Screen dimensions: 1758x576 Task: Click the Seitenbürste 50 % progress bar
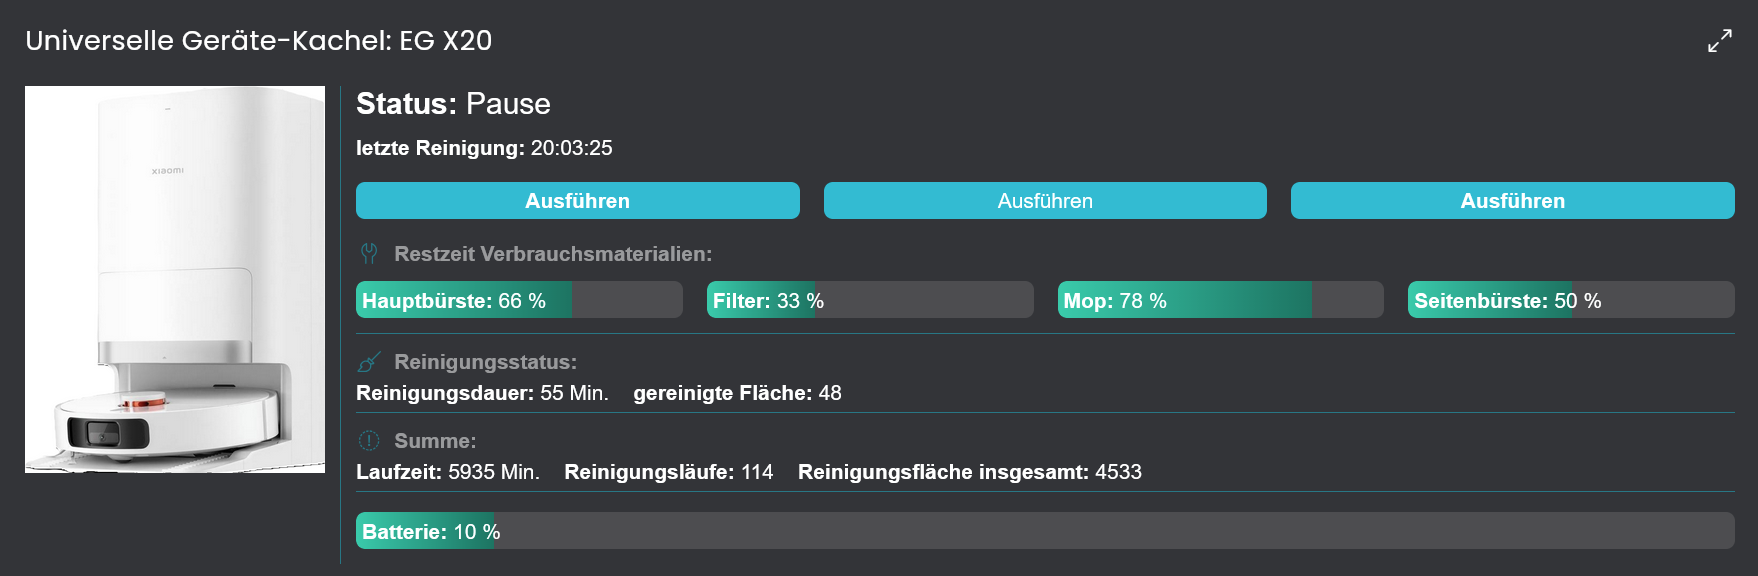(x=1570, y=300)
